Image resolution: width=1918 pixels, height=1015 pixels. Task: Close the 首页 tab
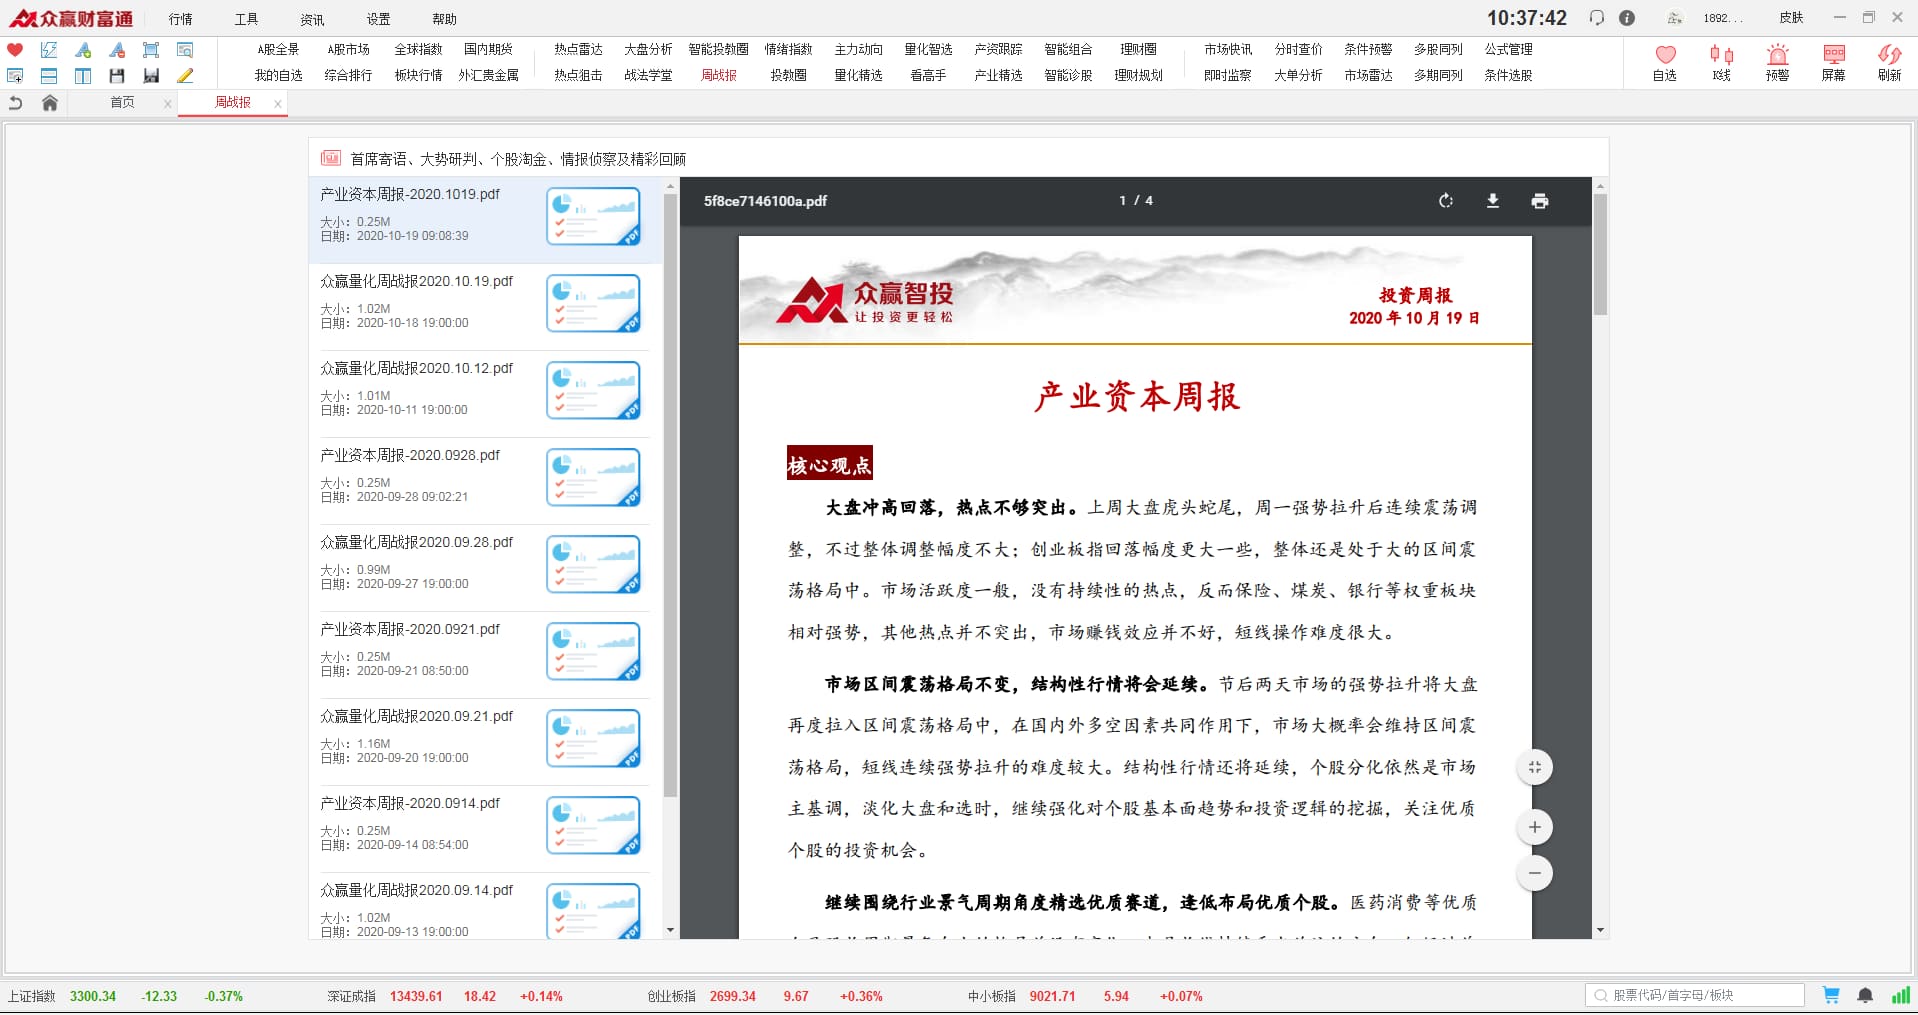point(167,104)
